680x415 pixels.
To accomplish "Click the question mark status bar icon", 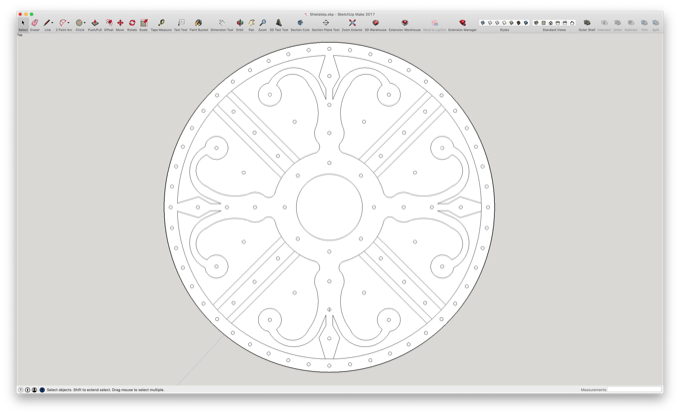I will 20,390.
